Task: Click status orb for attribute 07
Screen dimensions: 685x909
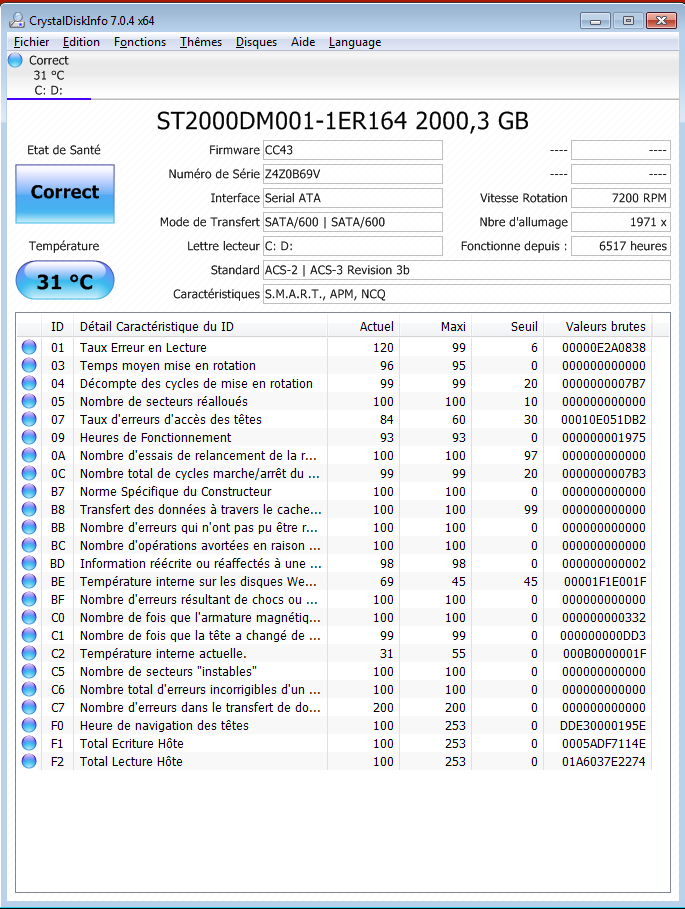Action: (x=29, y=419)
